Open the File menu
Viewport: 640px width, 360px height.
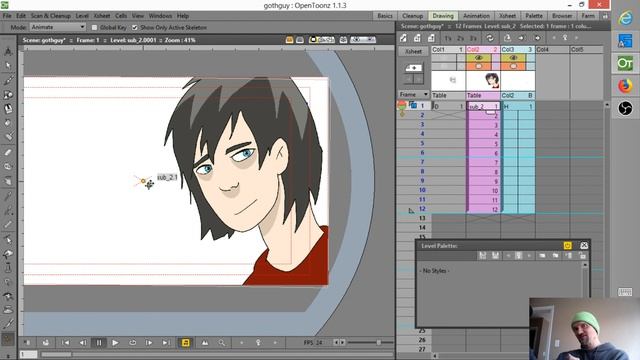pyautogui.click(x=7, y=16)
